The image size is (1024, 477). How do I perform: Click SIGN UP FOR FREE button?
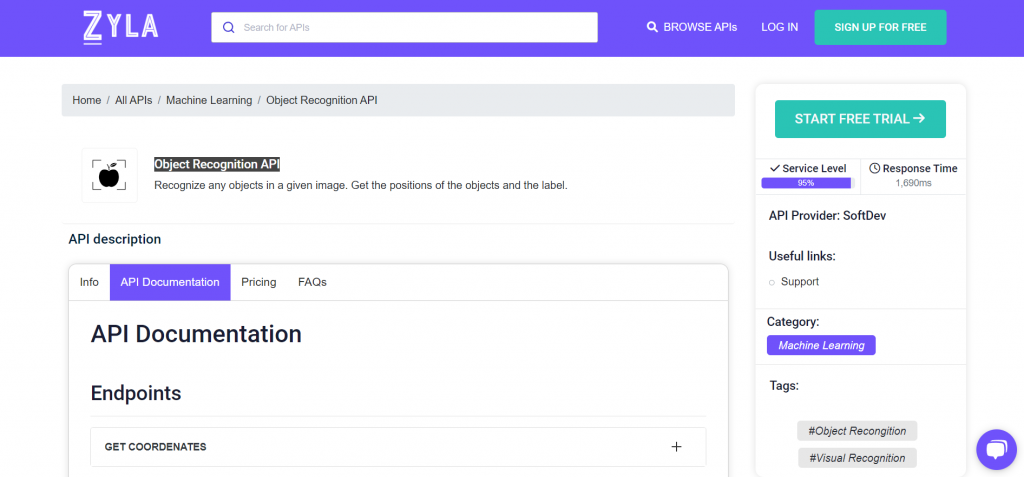point(880,27)
